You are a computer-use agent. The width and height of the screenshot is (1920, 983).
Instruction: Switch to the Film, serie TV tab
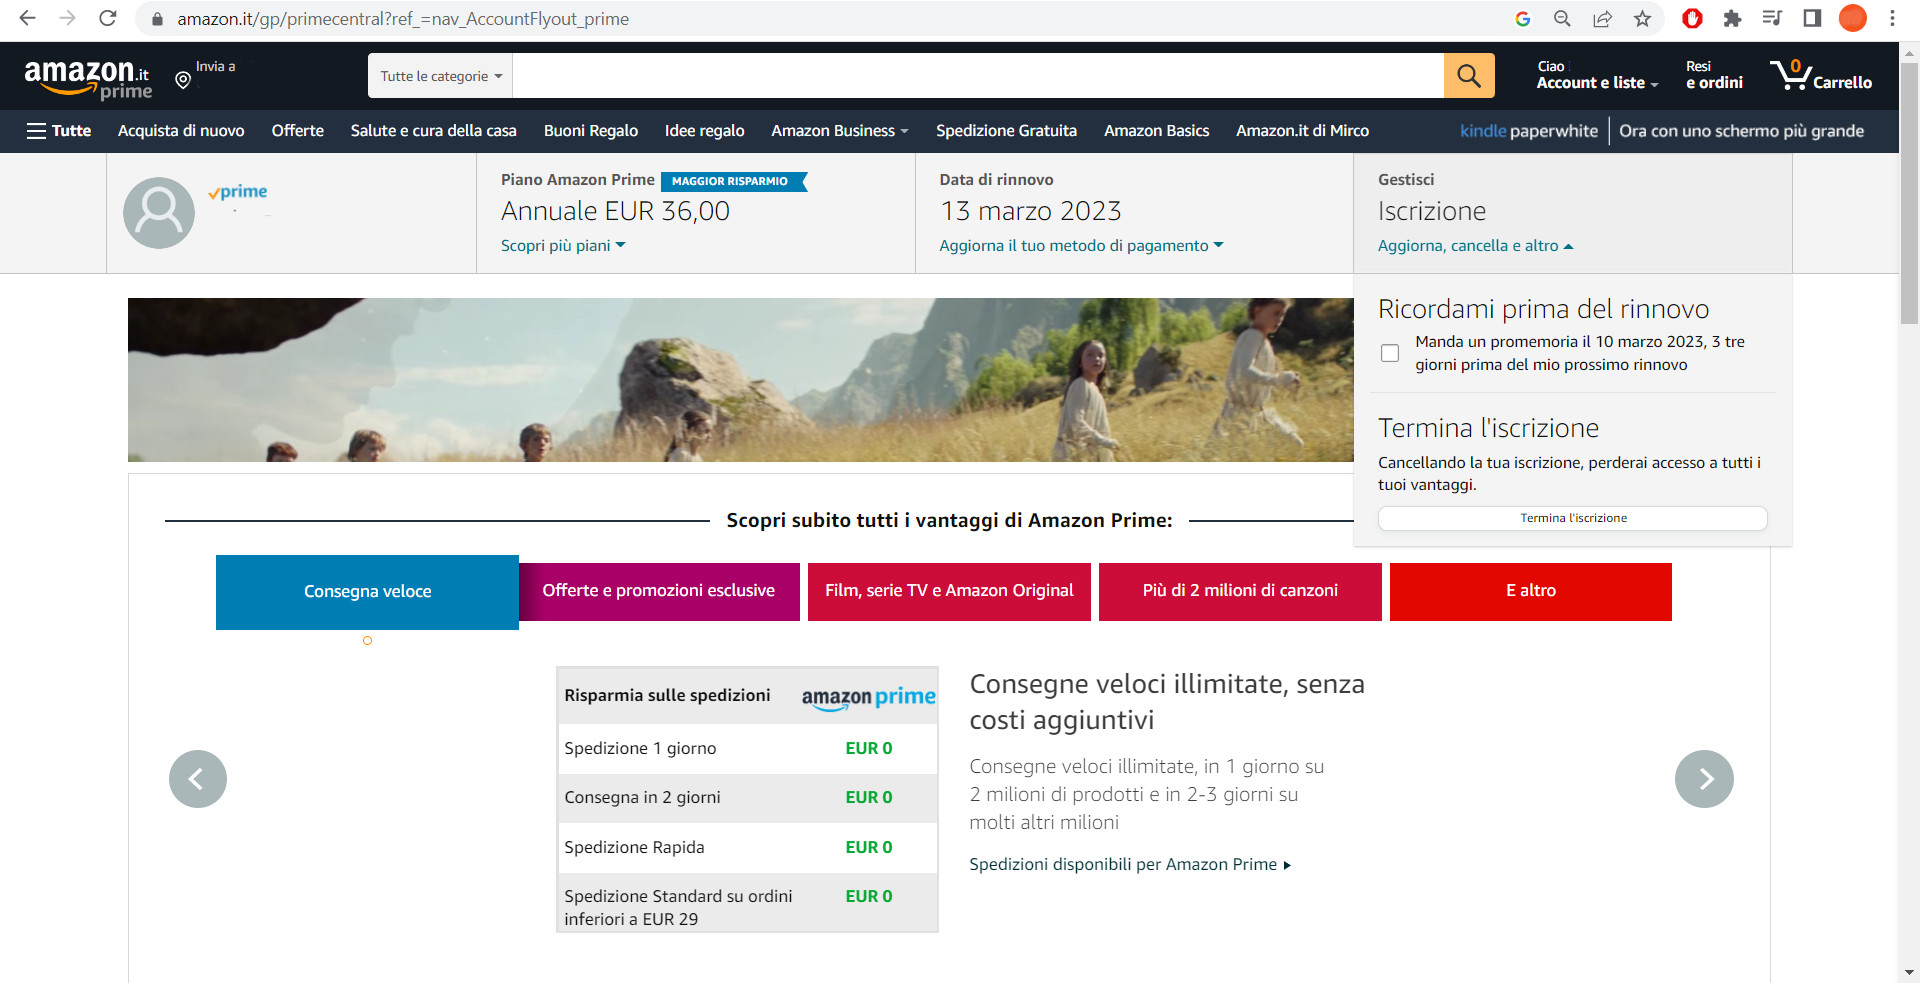(x=948, y=591)
